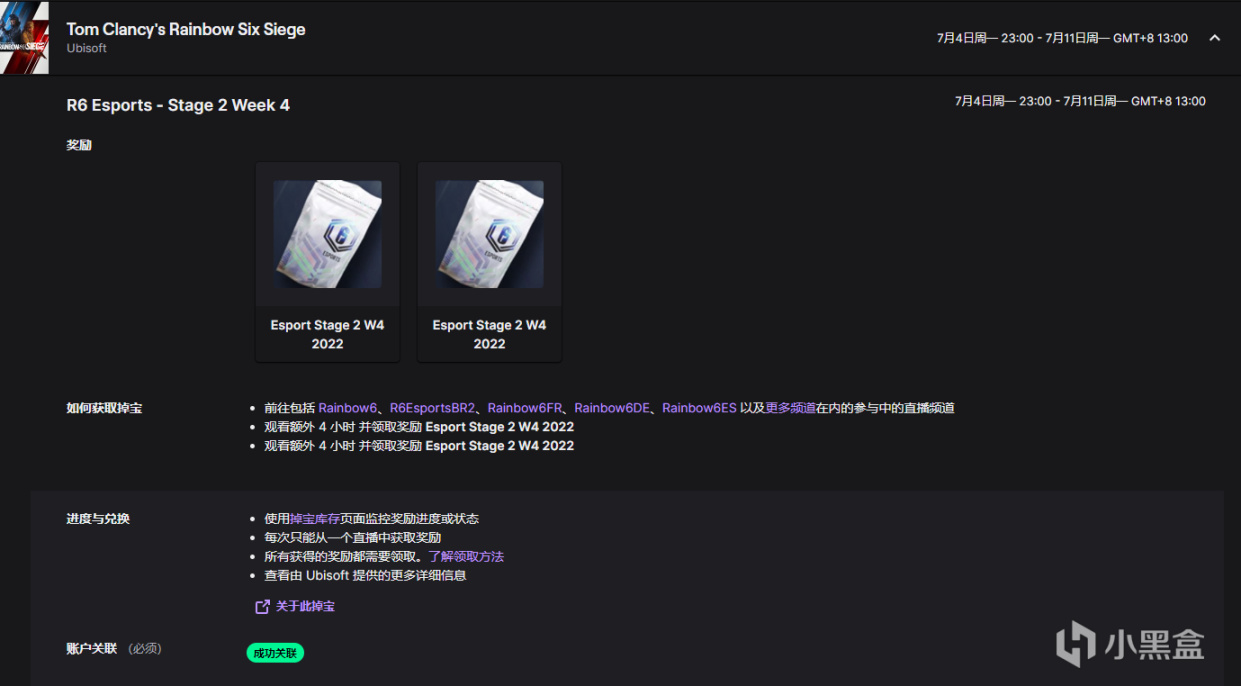Click the Tom Clancy's Rainbow Six Siege title

pos(186,29)
